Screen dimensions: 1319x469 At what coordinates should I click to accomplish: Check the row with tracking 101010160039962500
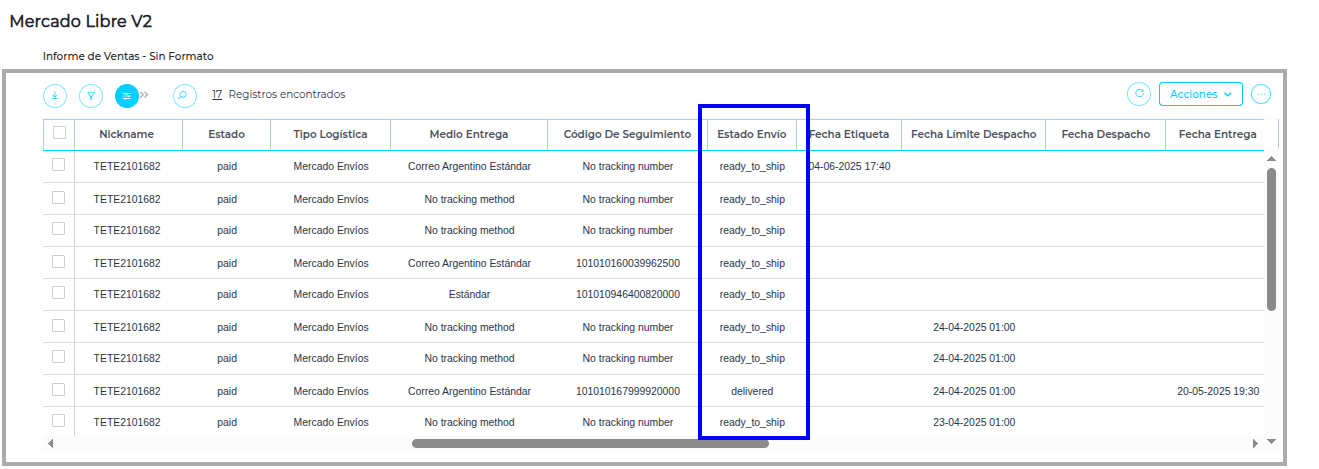[59, 261]
